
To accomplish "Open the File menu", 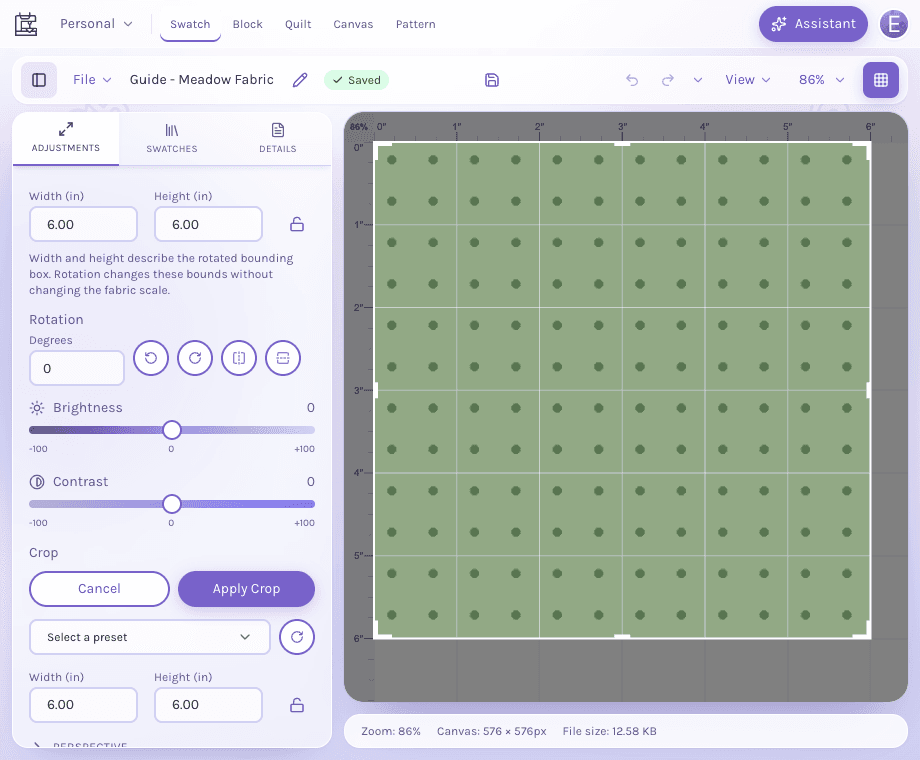I will pos(92,80).
